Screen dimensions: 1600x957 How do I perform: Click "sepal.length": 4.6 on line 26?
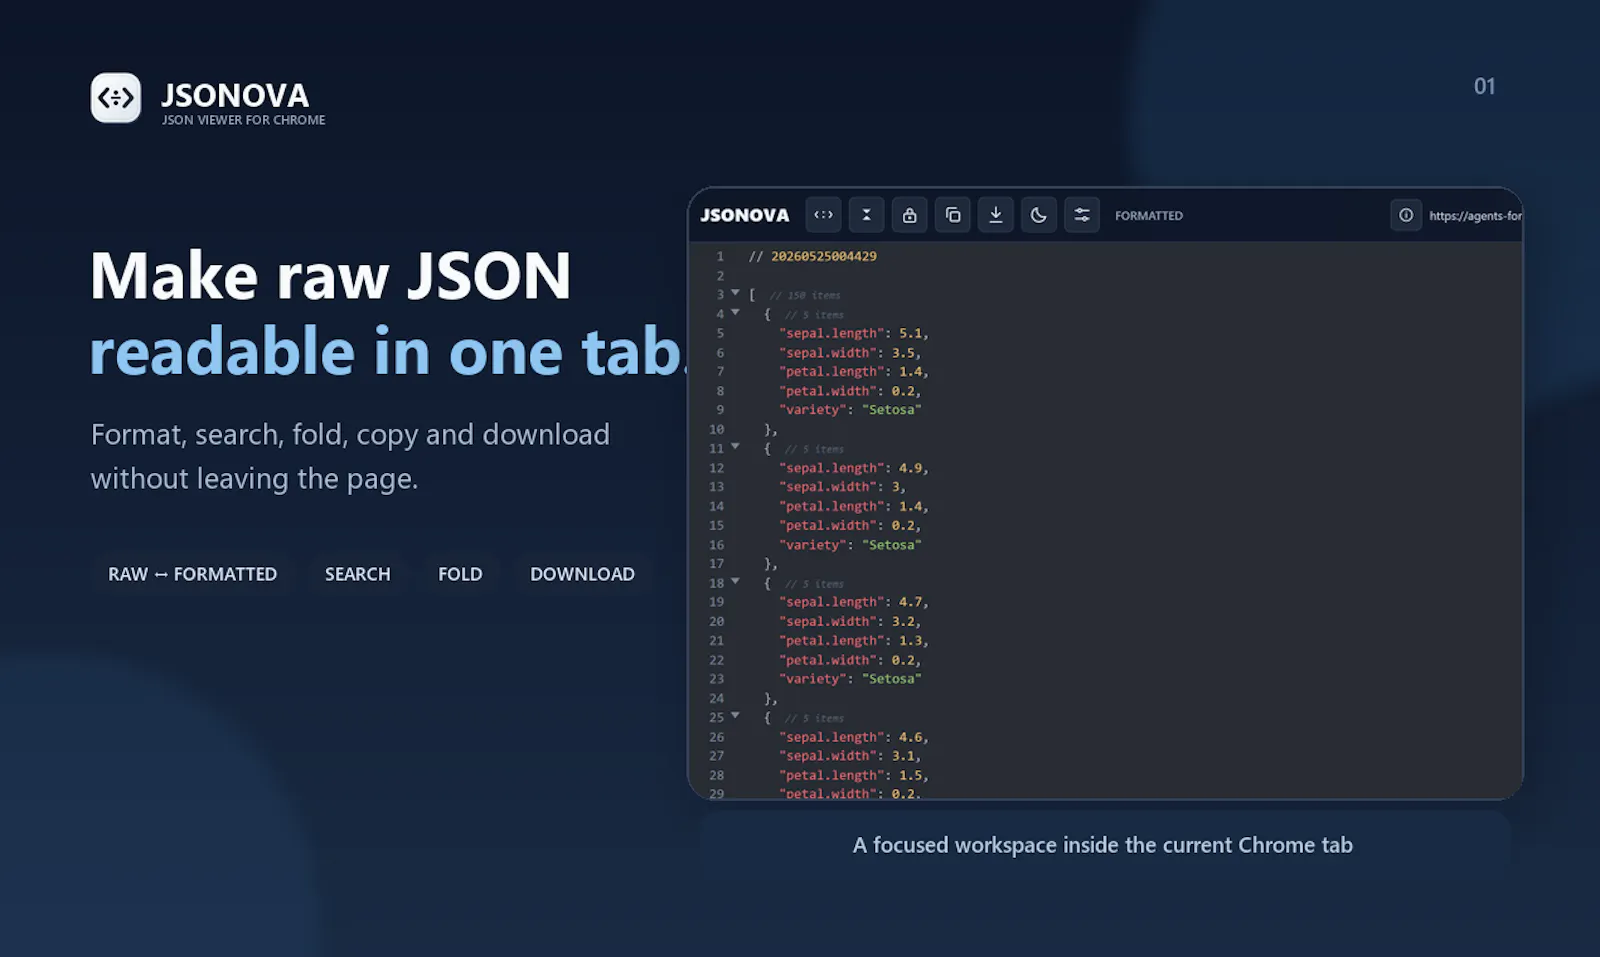pos(854,737)
